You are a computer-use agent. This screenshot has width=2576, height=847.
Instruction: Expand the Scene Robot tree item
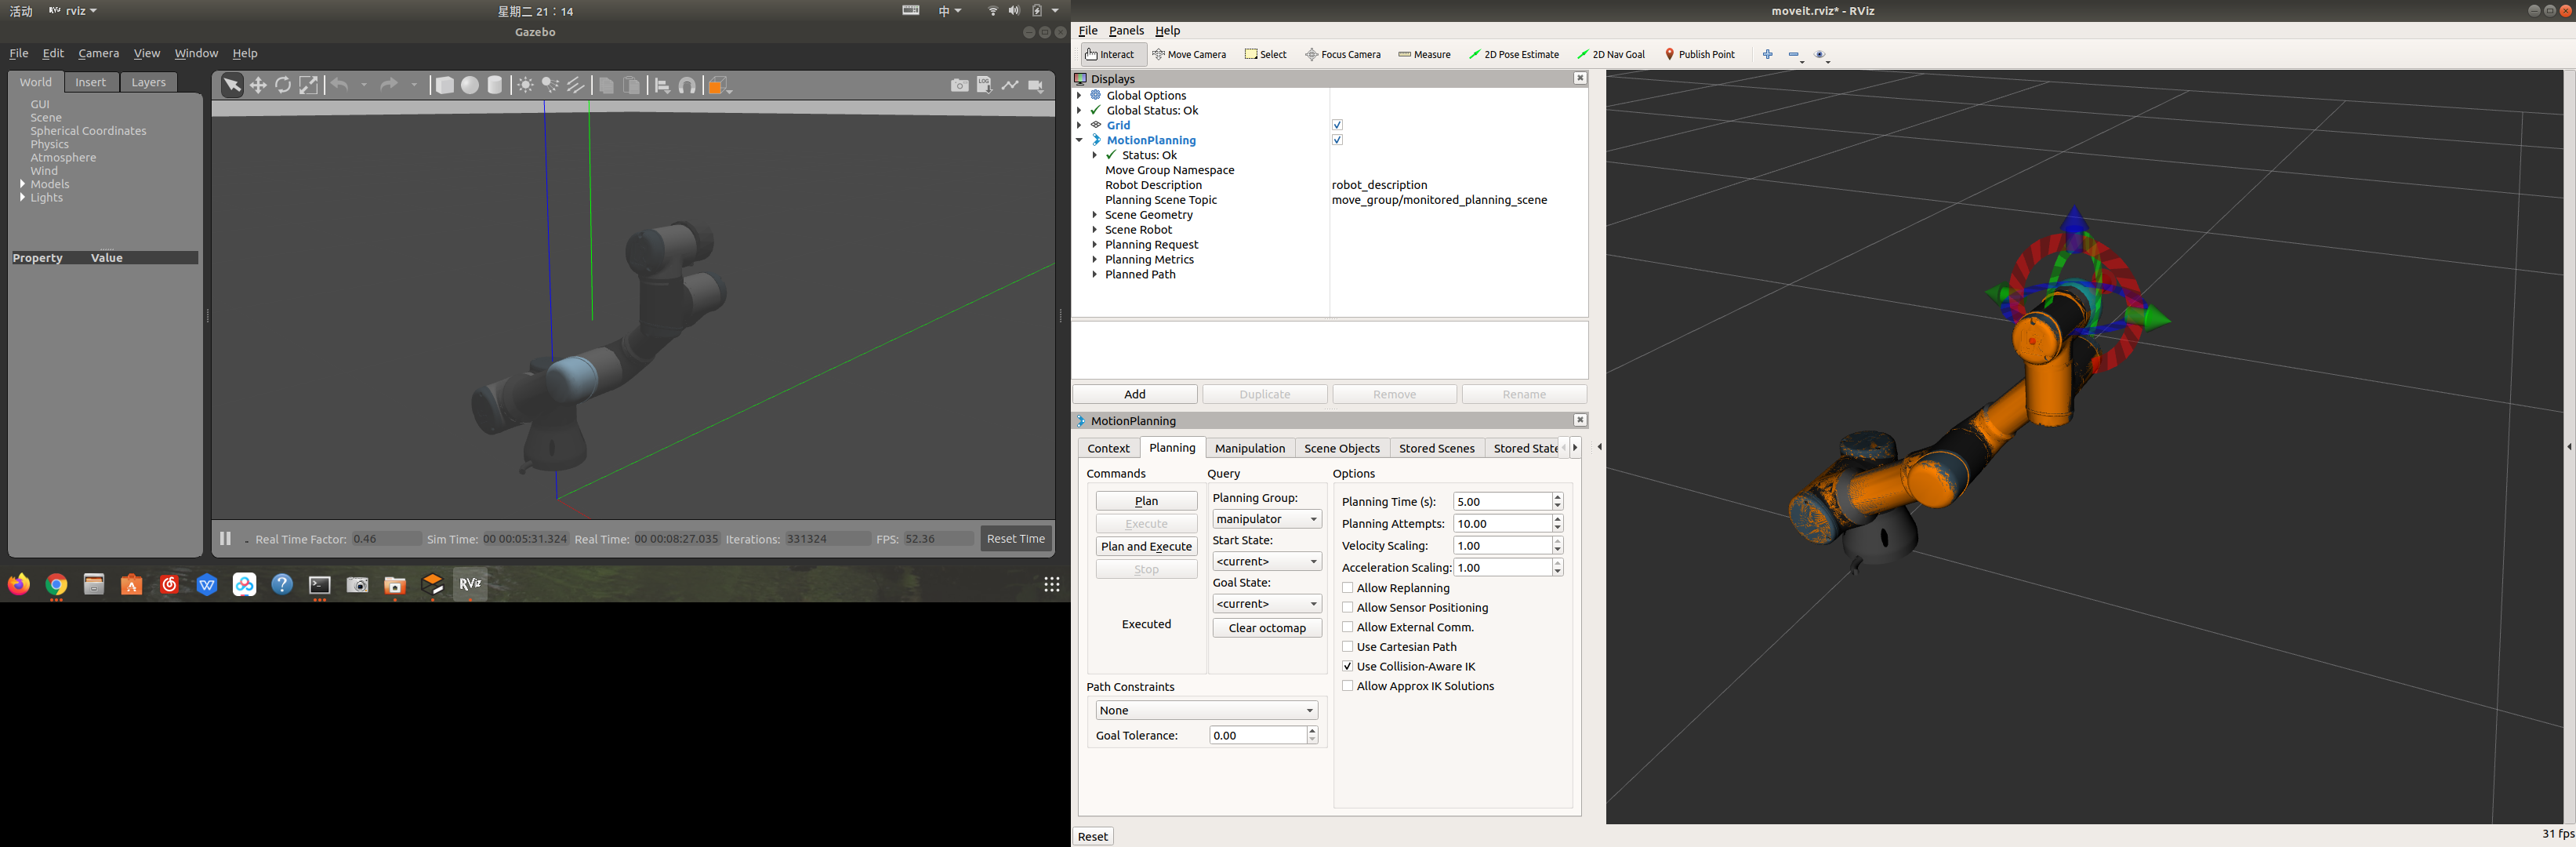click(x=1095, y=230)
